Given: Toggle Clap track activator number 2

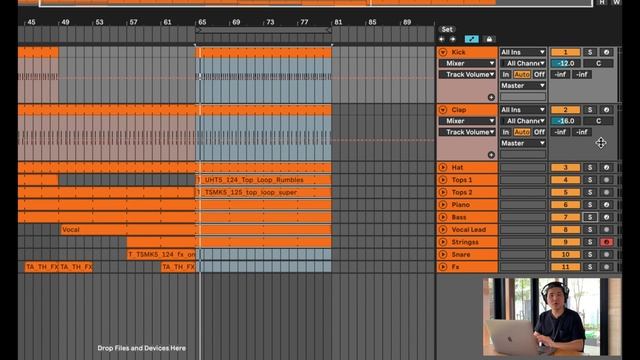Looking at the screenshot, I should [565, 110].
